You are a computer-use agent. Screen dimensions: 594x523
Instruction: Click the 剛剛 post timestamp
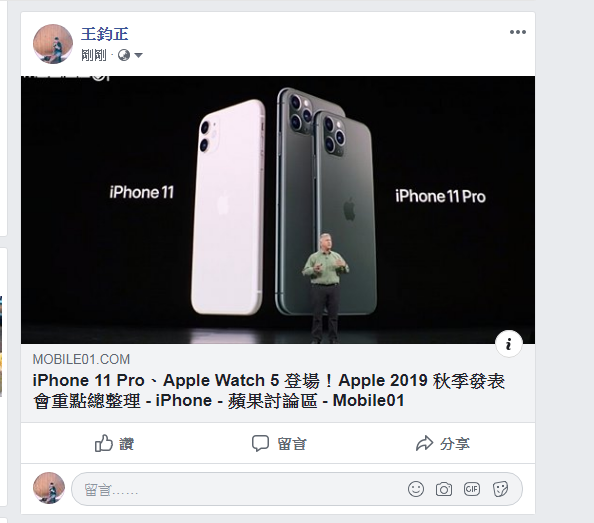(94, 56)
